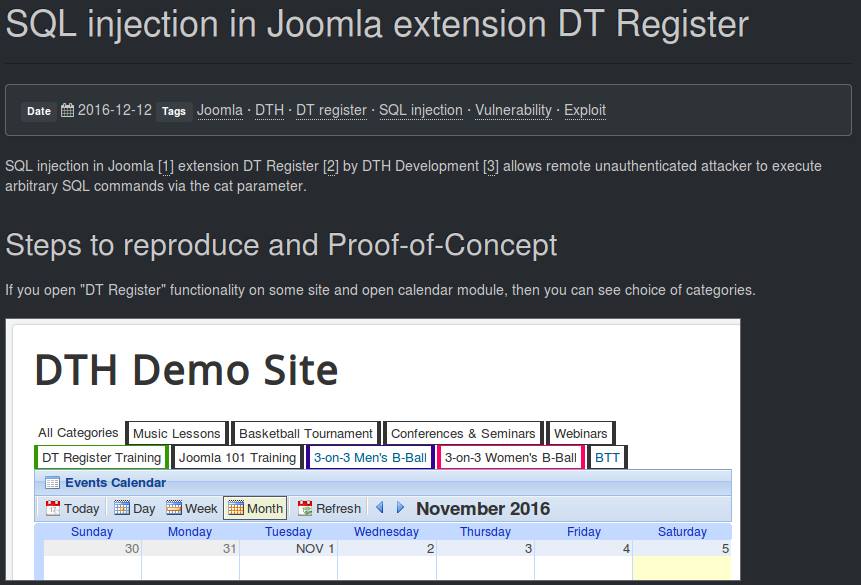Open the DT register tag link

coord(331,110)
